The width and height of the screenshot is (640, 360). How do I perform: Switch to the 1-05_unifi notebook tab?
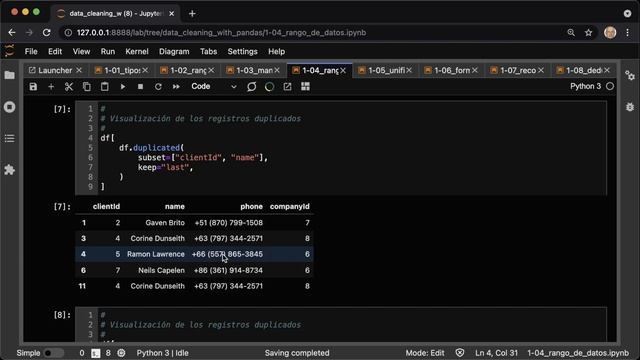386,70
